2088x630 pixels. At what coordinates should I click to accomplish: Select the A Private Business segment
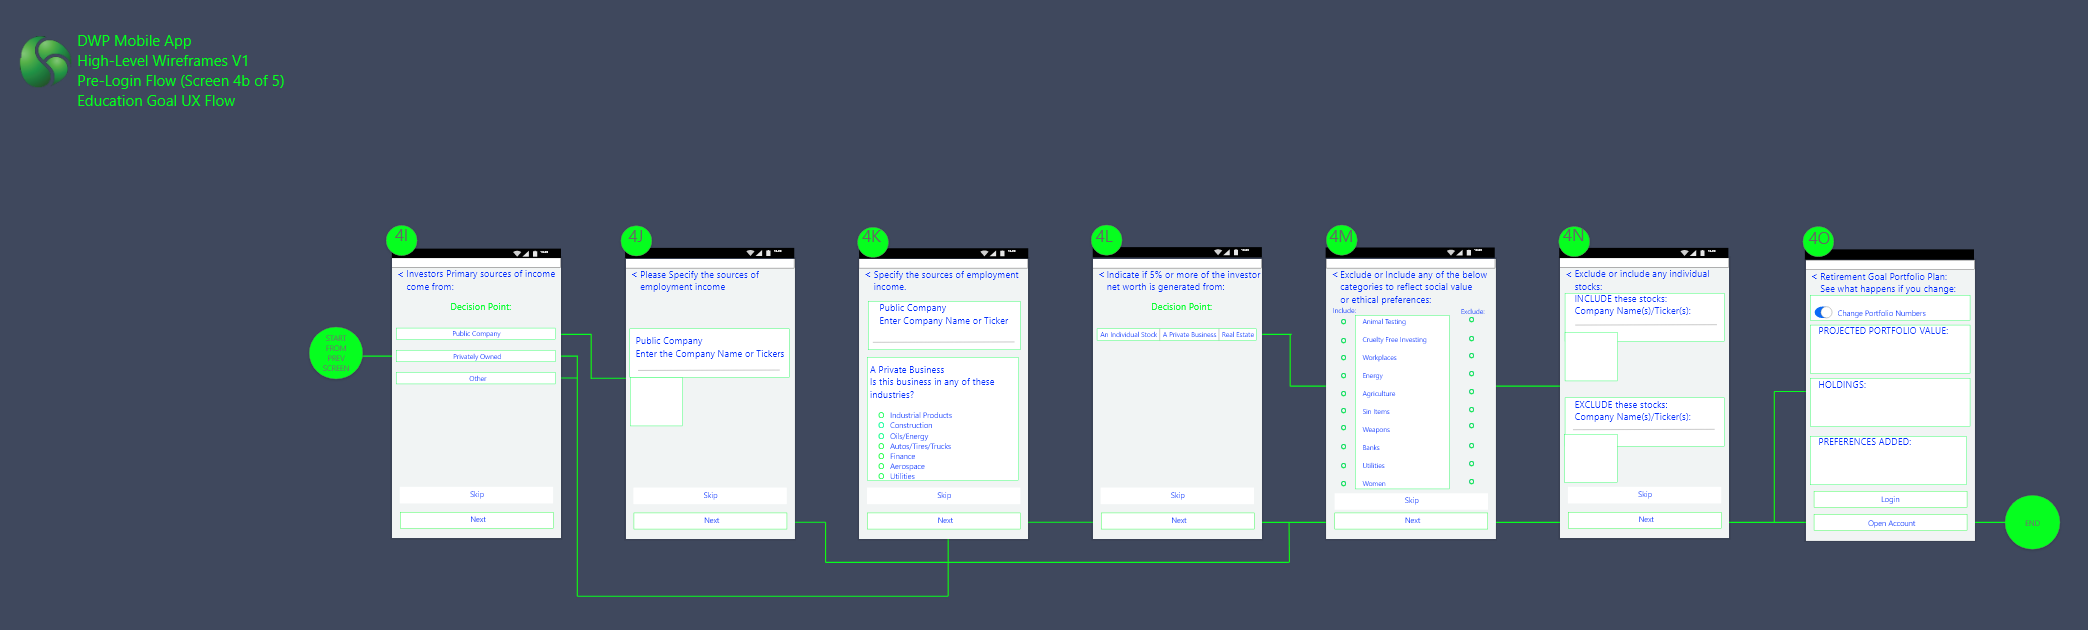coord(1189,335)
